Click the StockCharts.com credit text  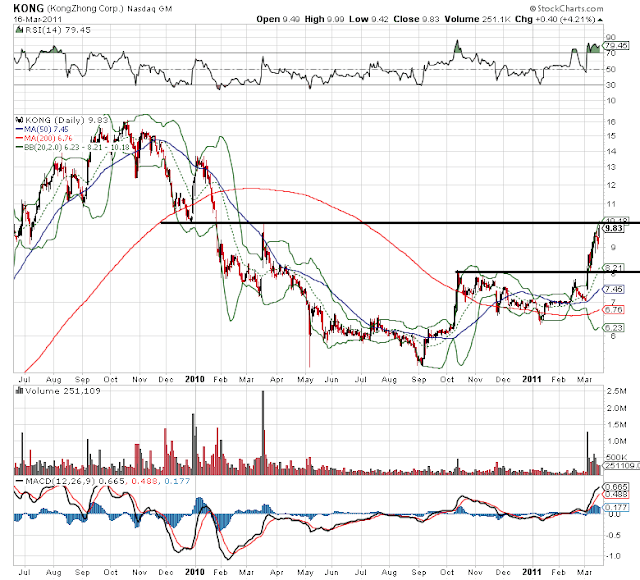tap(566, 8)
